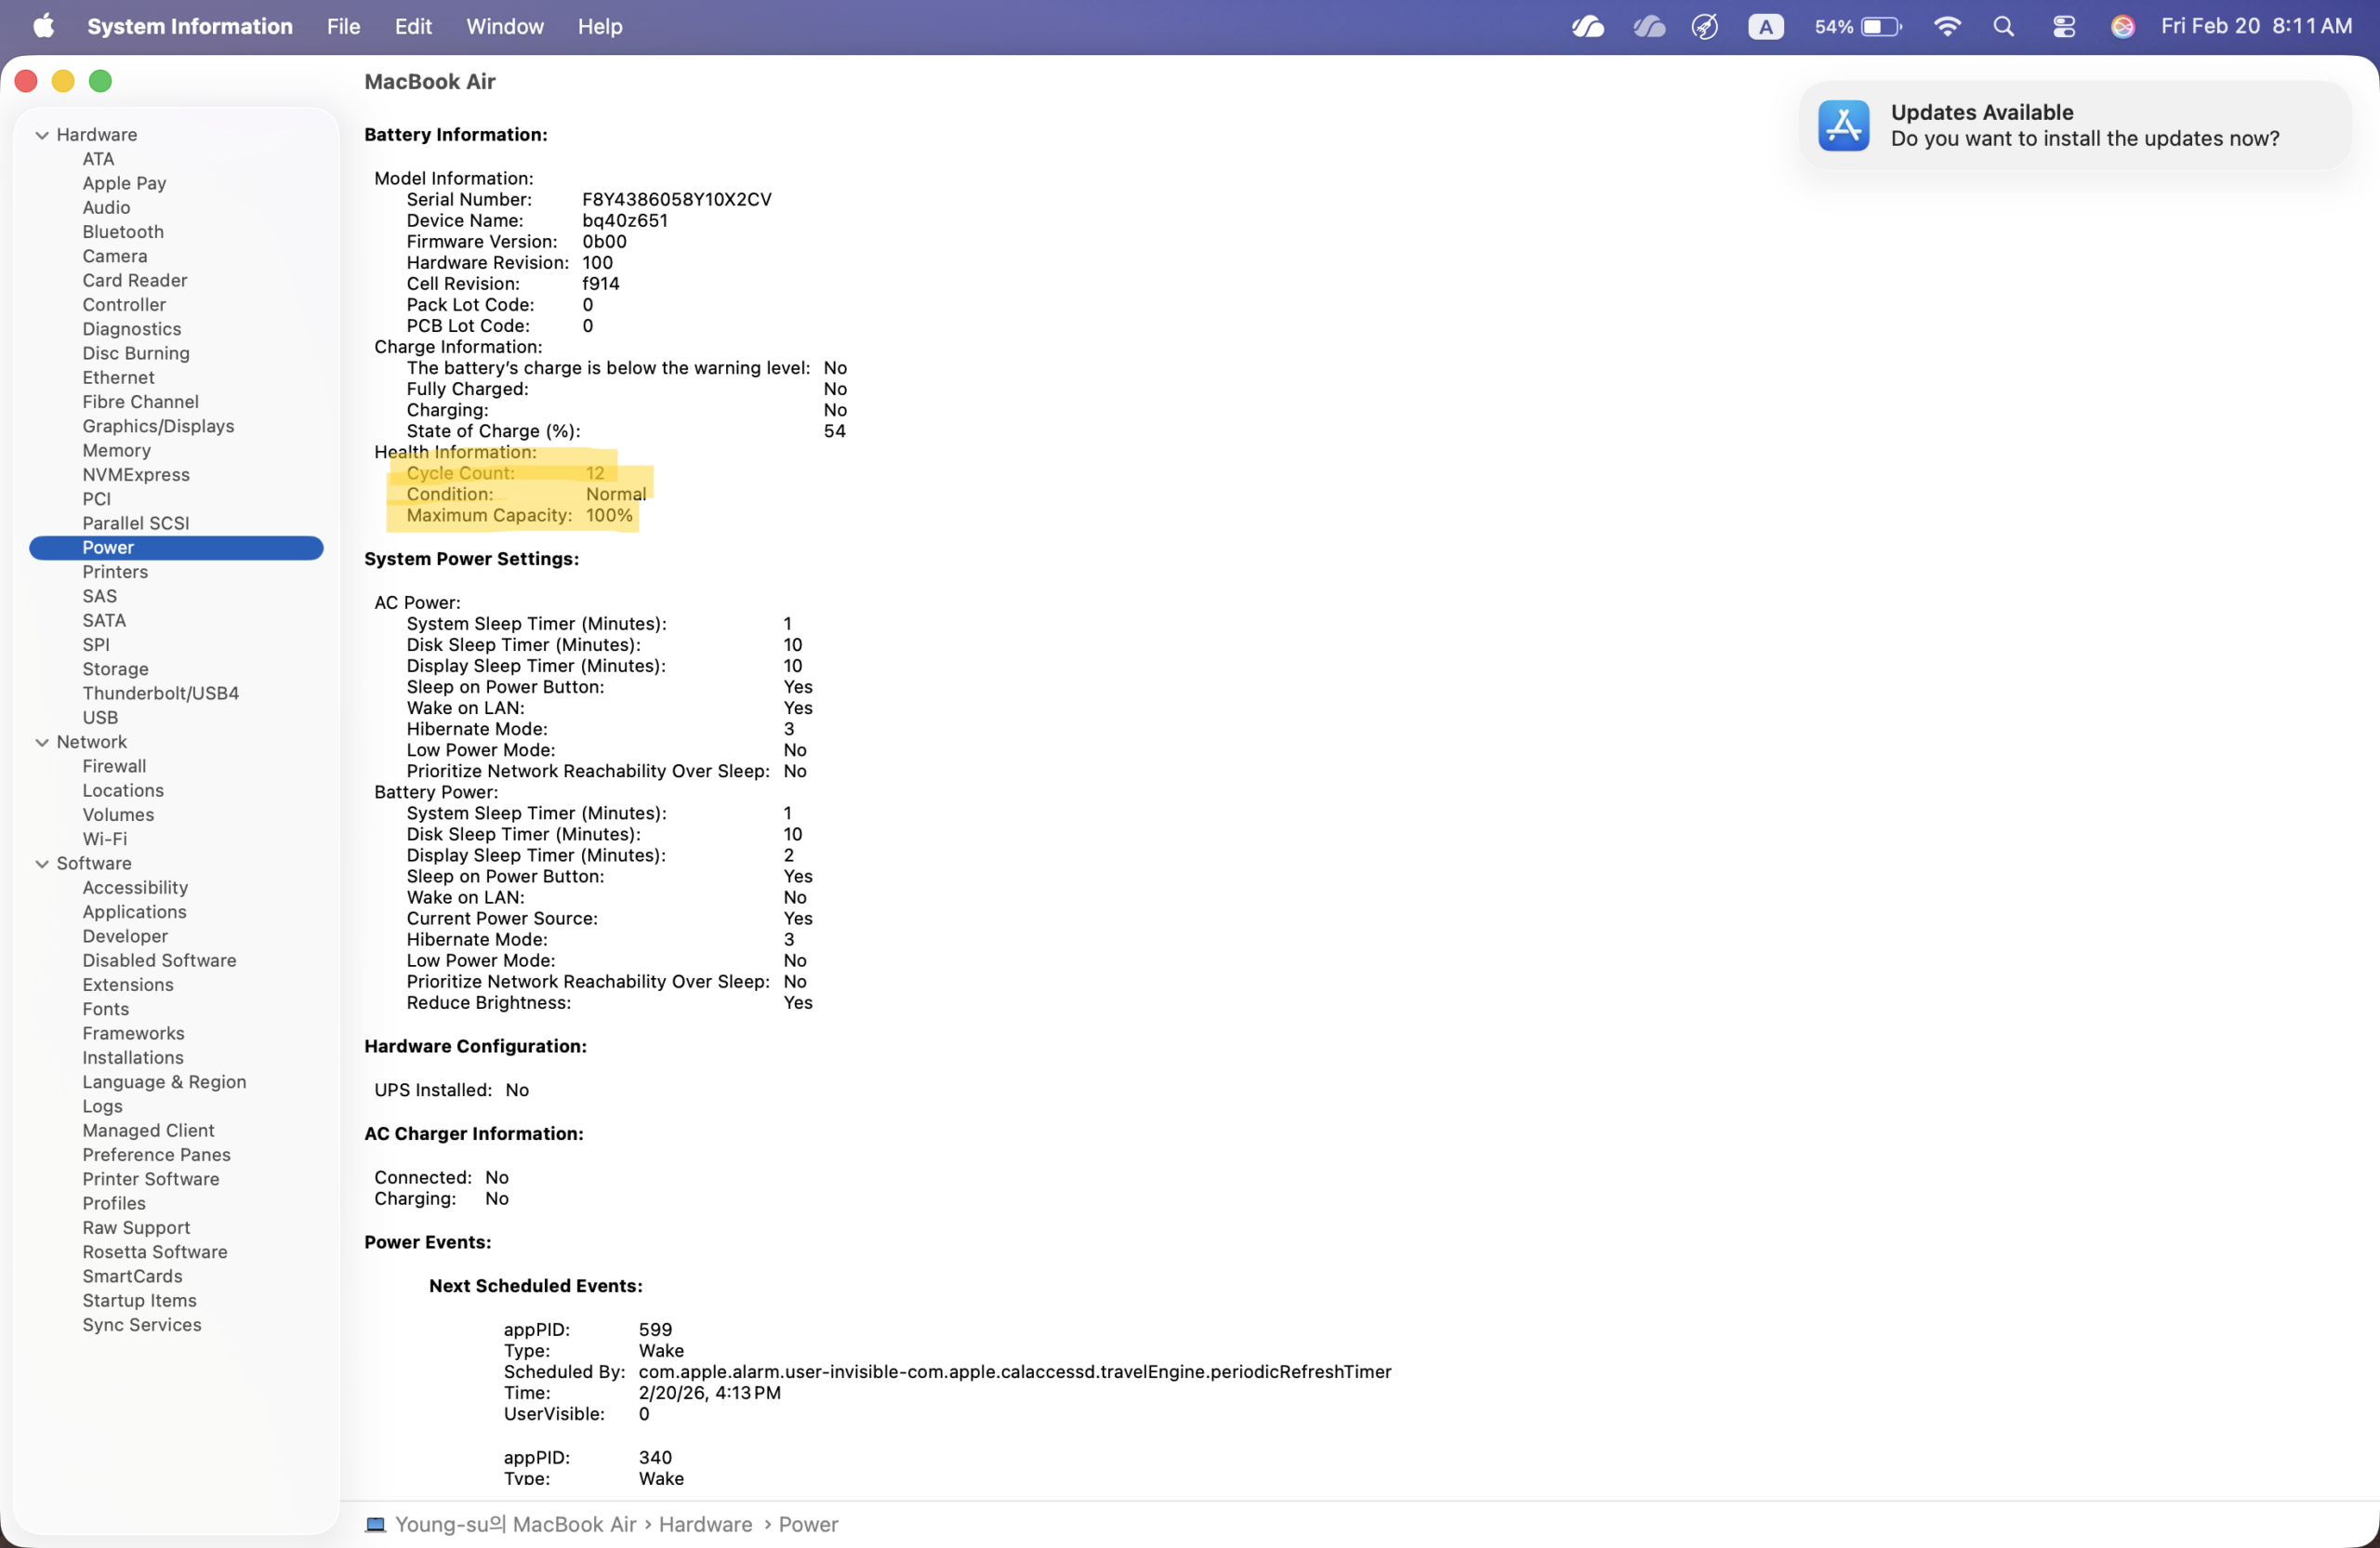
Task: Click the input source 'A' icon
Action: tap(1765, 26)
